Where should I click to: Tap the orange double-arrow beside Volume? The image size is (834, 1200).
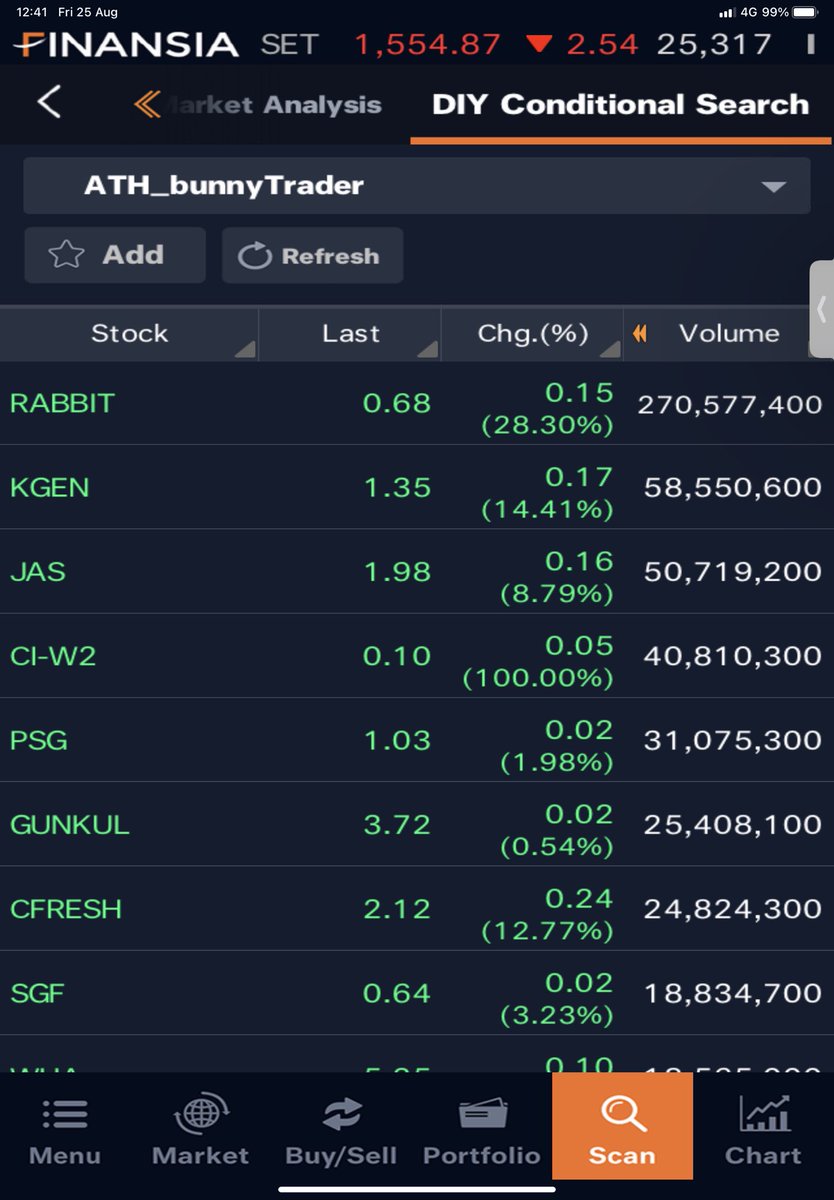[x=639, y=334]
